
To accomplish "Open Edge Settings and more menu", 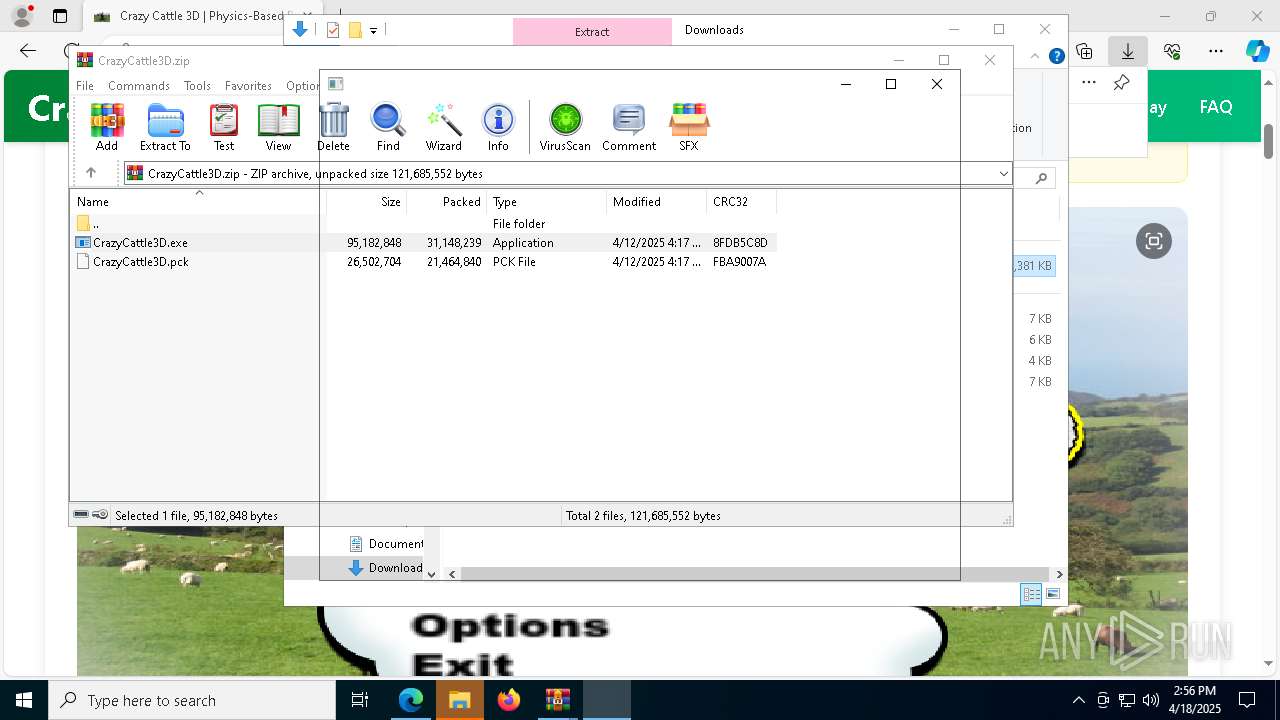I will tap(1216, 50).
